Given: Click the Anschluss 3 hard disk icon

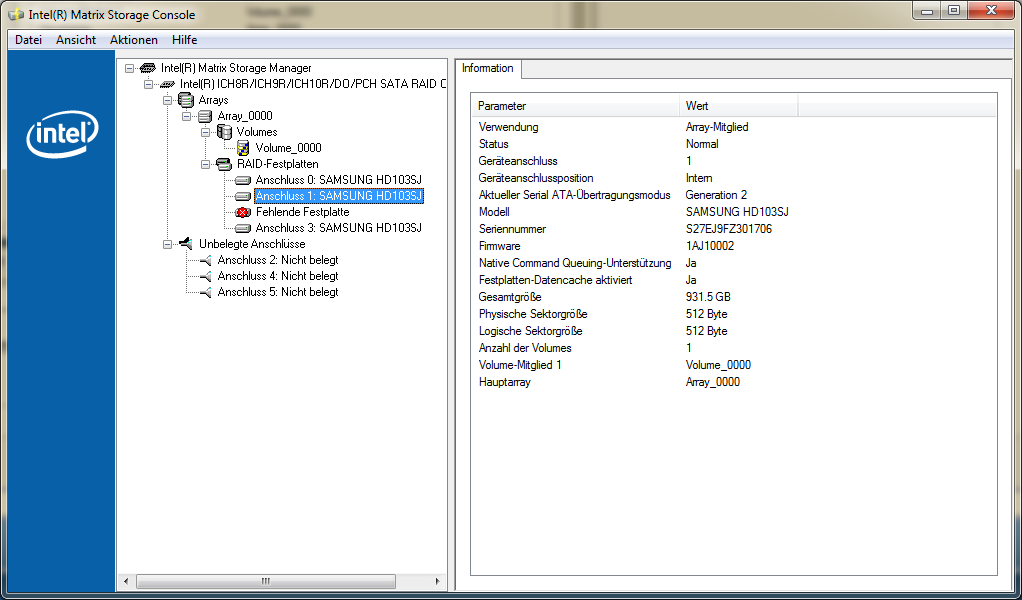Looking at the screenshot, I should pos(243,228).
